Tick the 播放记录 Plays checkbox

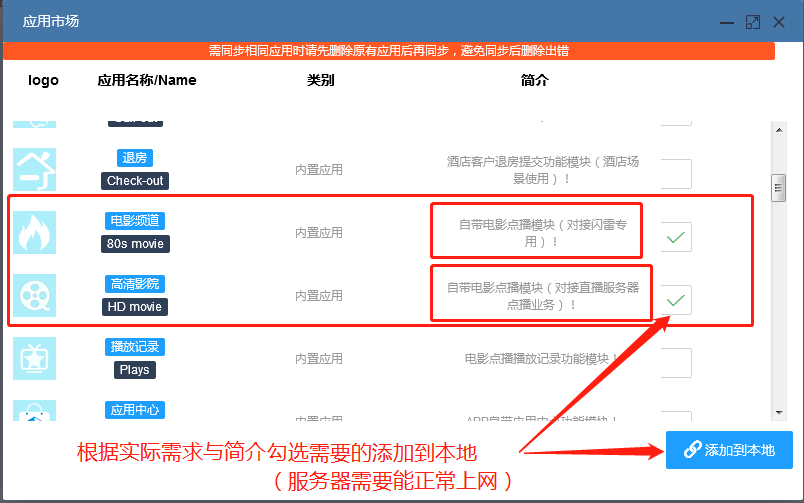point(677,363)
